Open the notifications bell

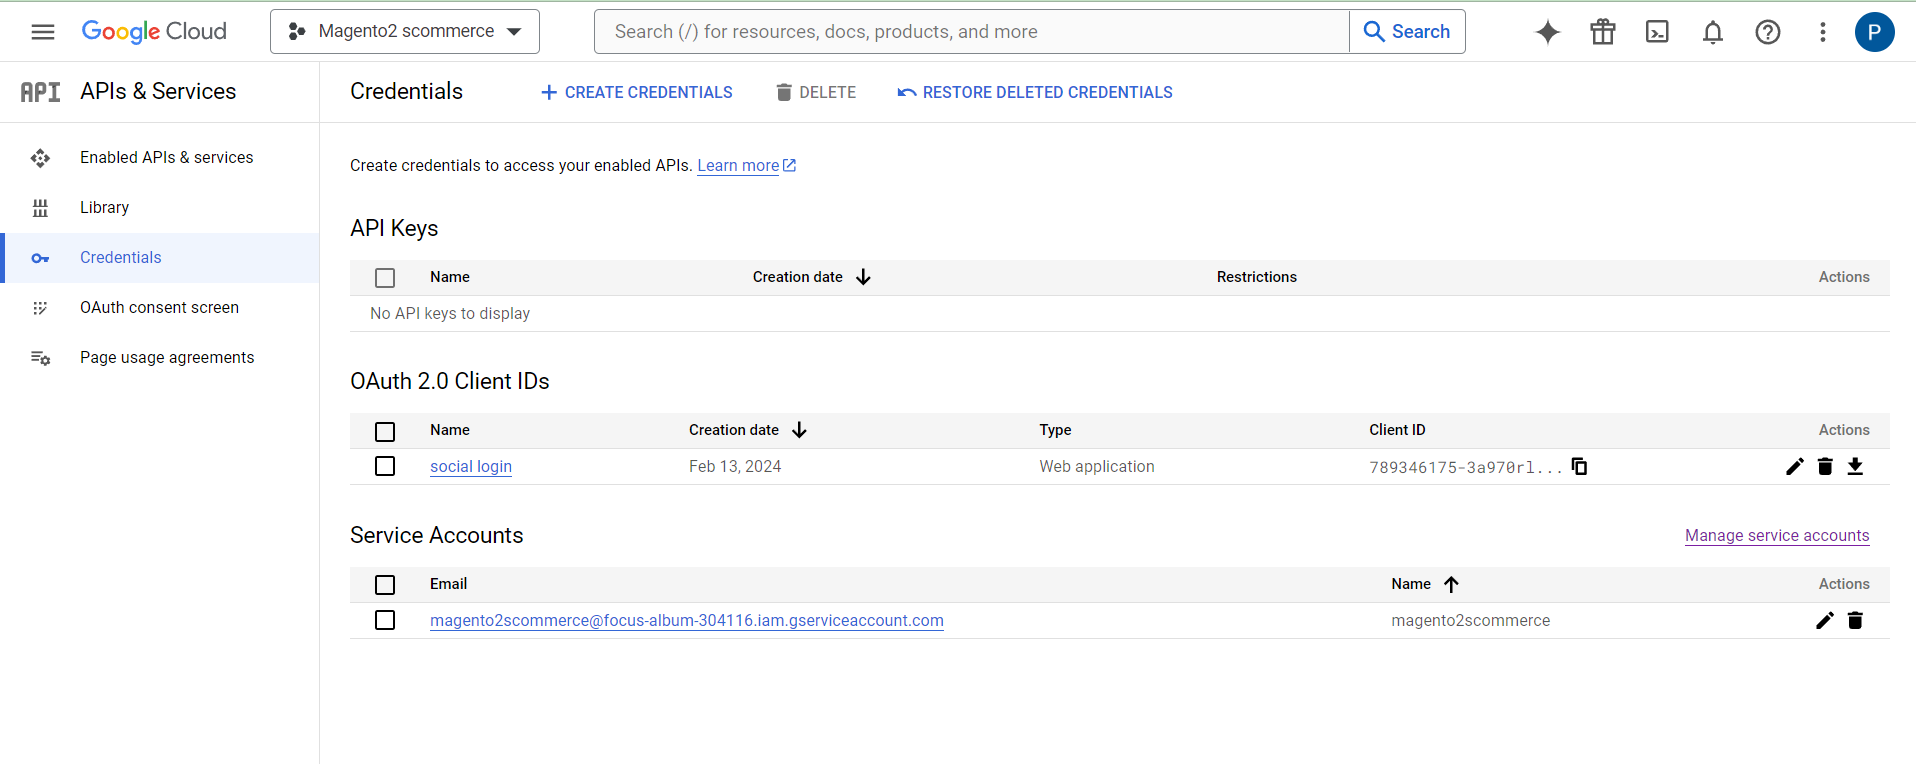coord(1712,32)
